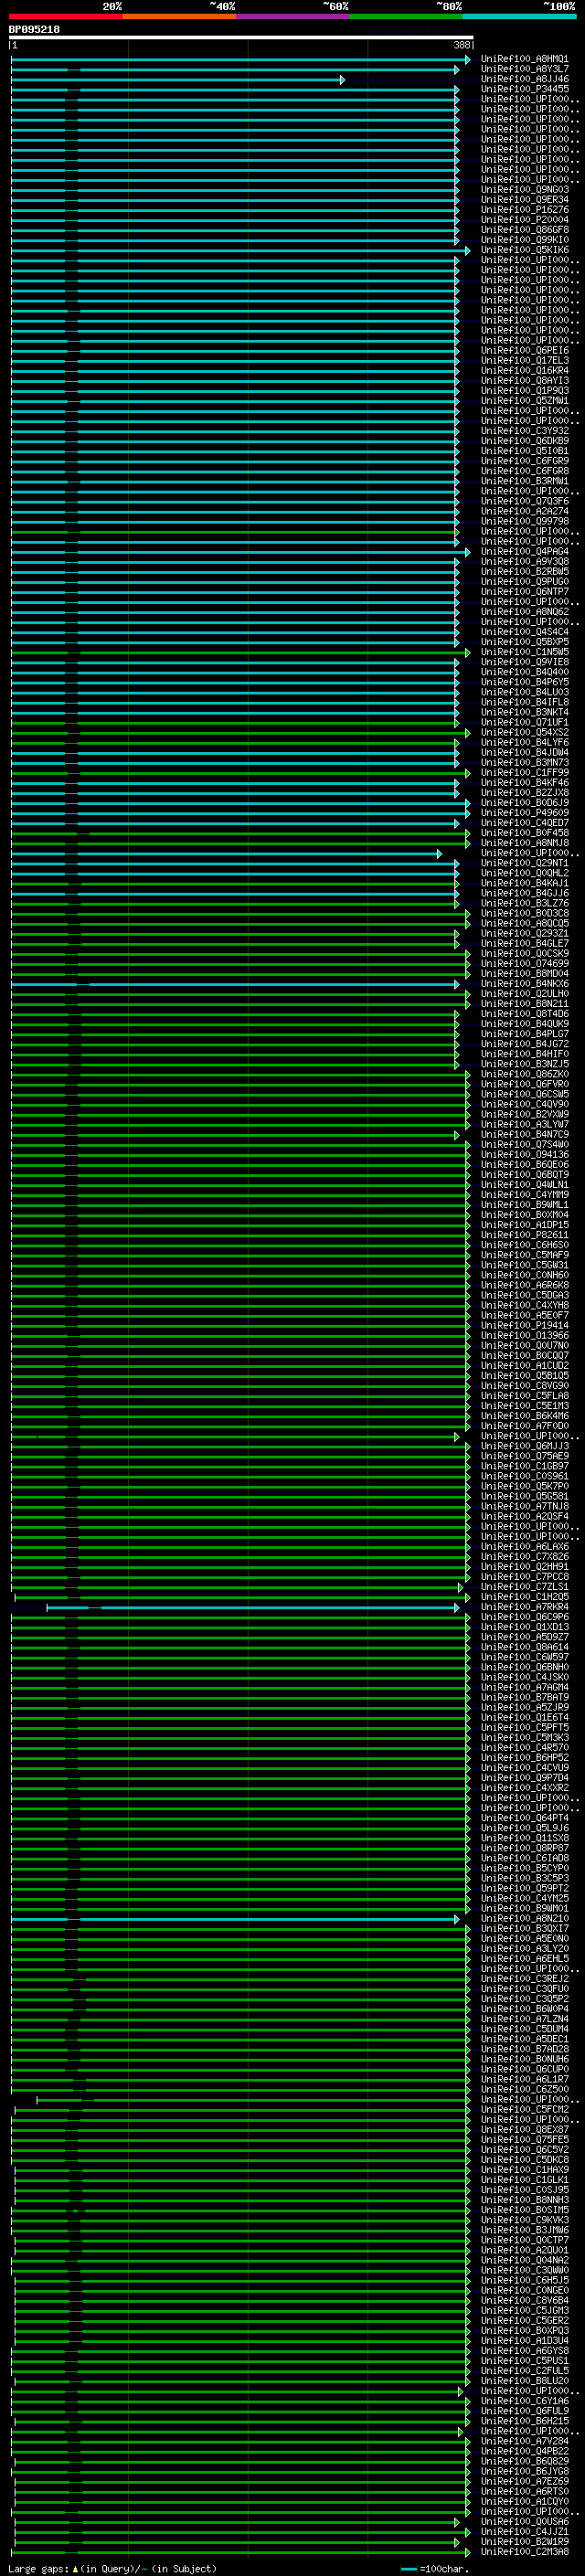The width and height of the screenshot is (585, 2576).
Task: Click the cyan alignment bar for UniRef100_A8N210
Action: (235, 1919)
